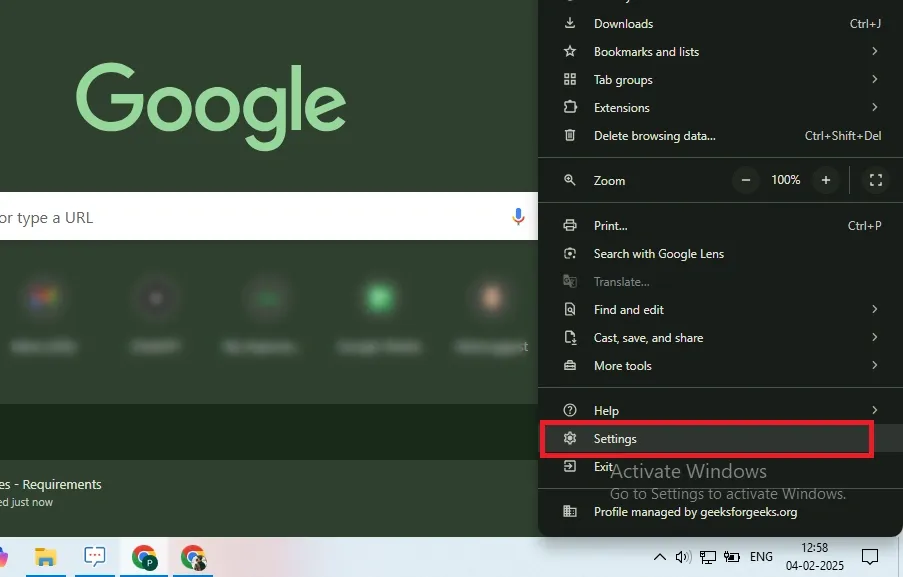Open the Find and edit submenu
Viewport: 903px width, 577px height.
(x=720, y=310)
